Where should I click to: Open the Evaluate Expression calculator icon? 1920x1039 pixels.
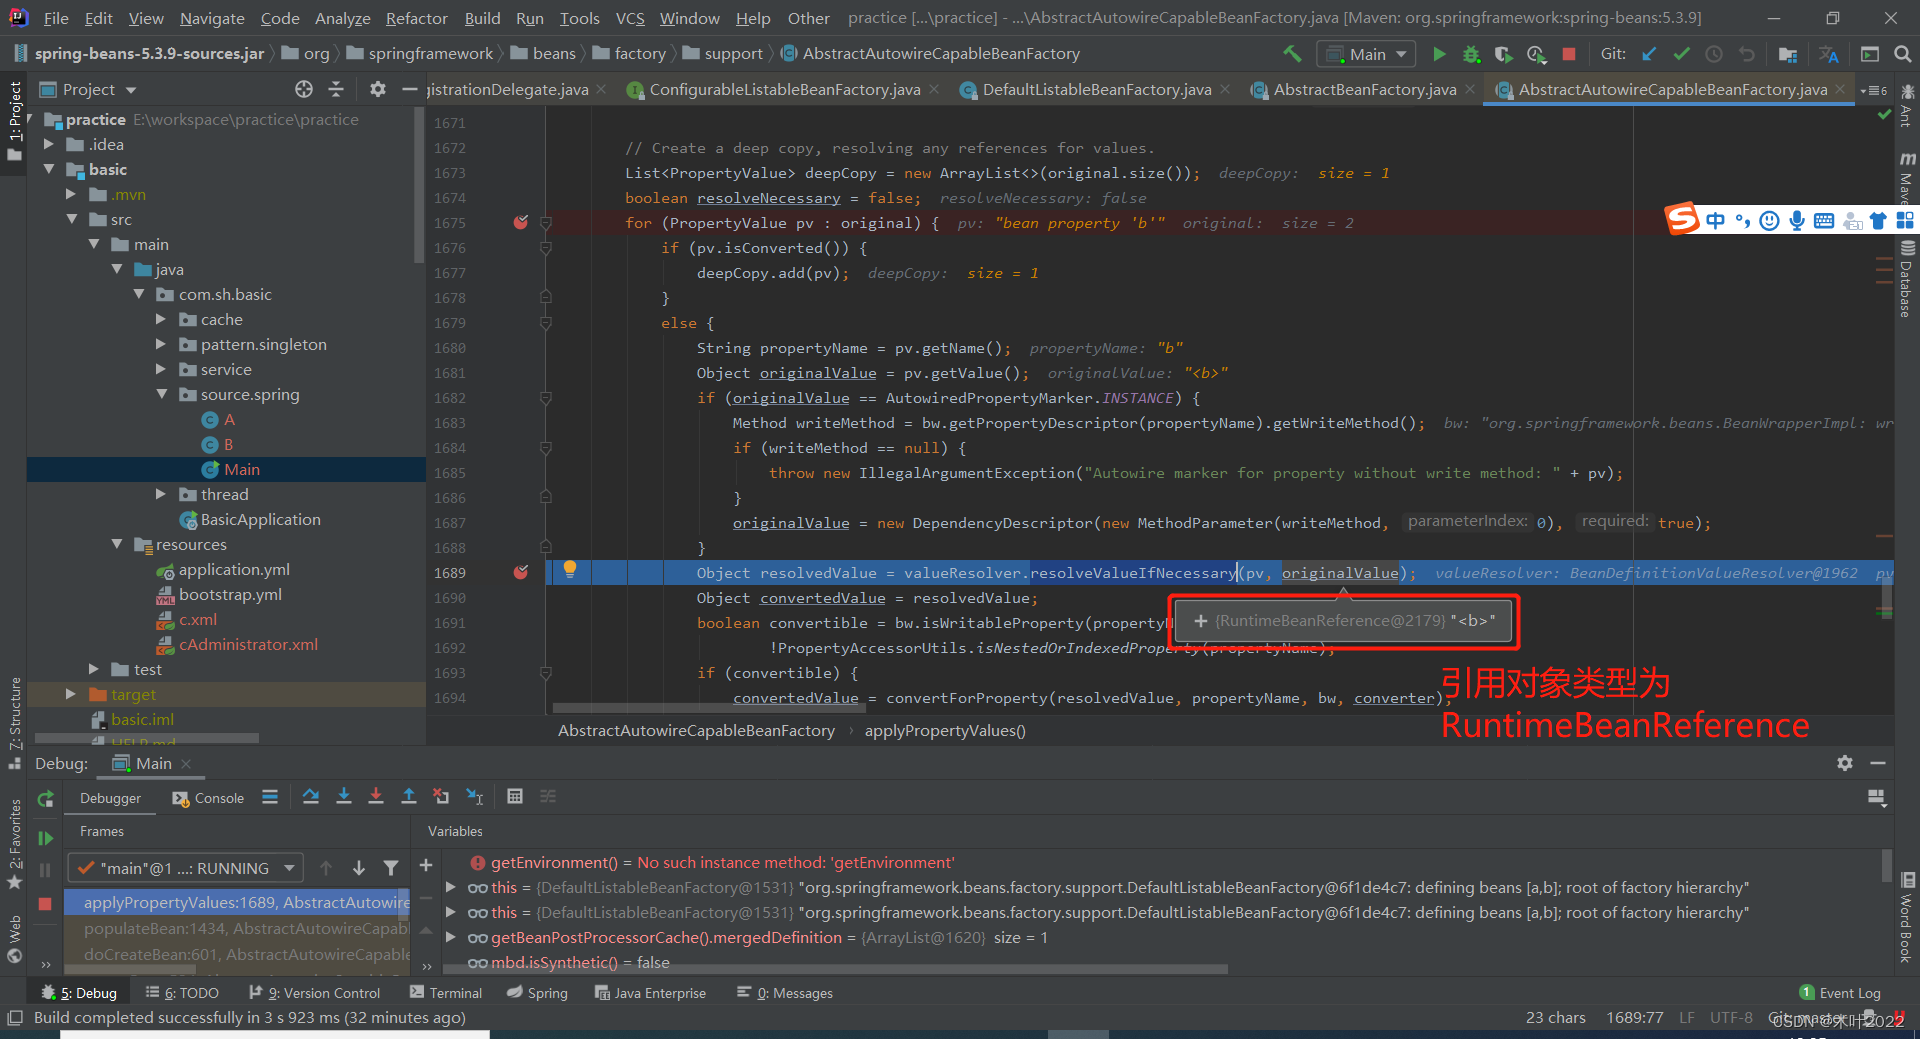tap(515, 797)
